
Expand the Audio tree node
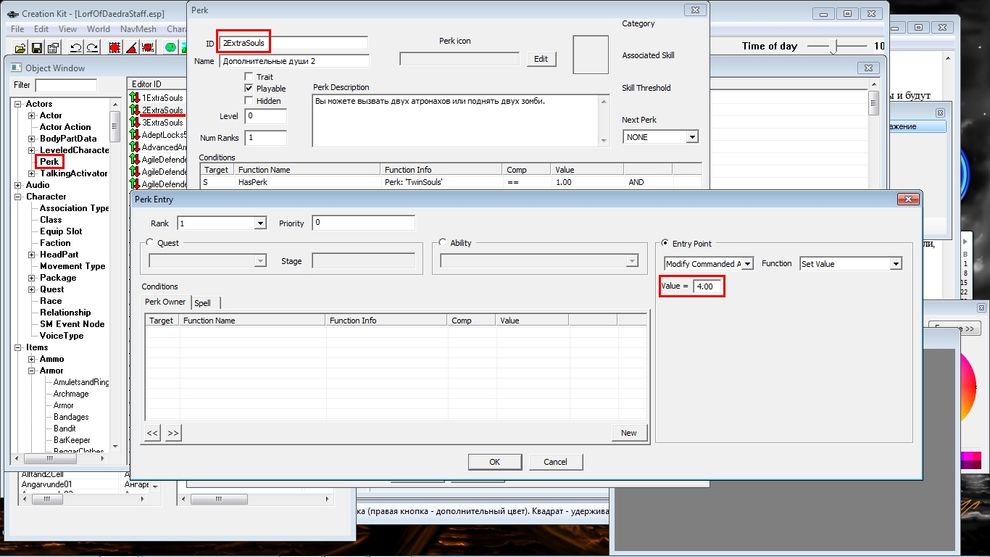coord(17,185)
